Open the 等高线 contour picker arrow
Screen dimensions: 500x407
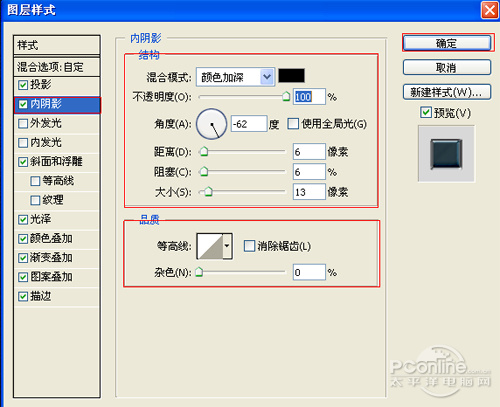click(227, 246)
